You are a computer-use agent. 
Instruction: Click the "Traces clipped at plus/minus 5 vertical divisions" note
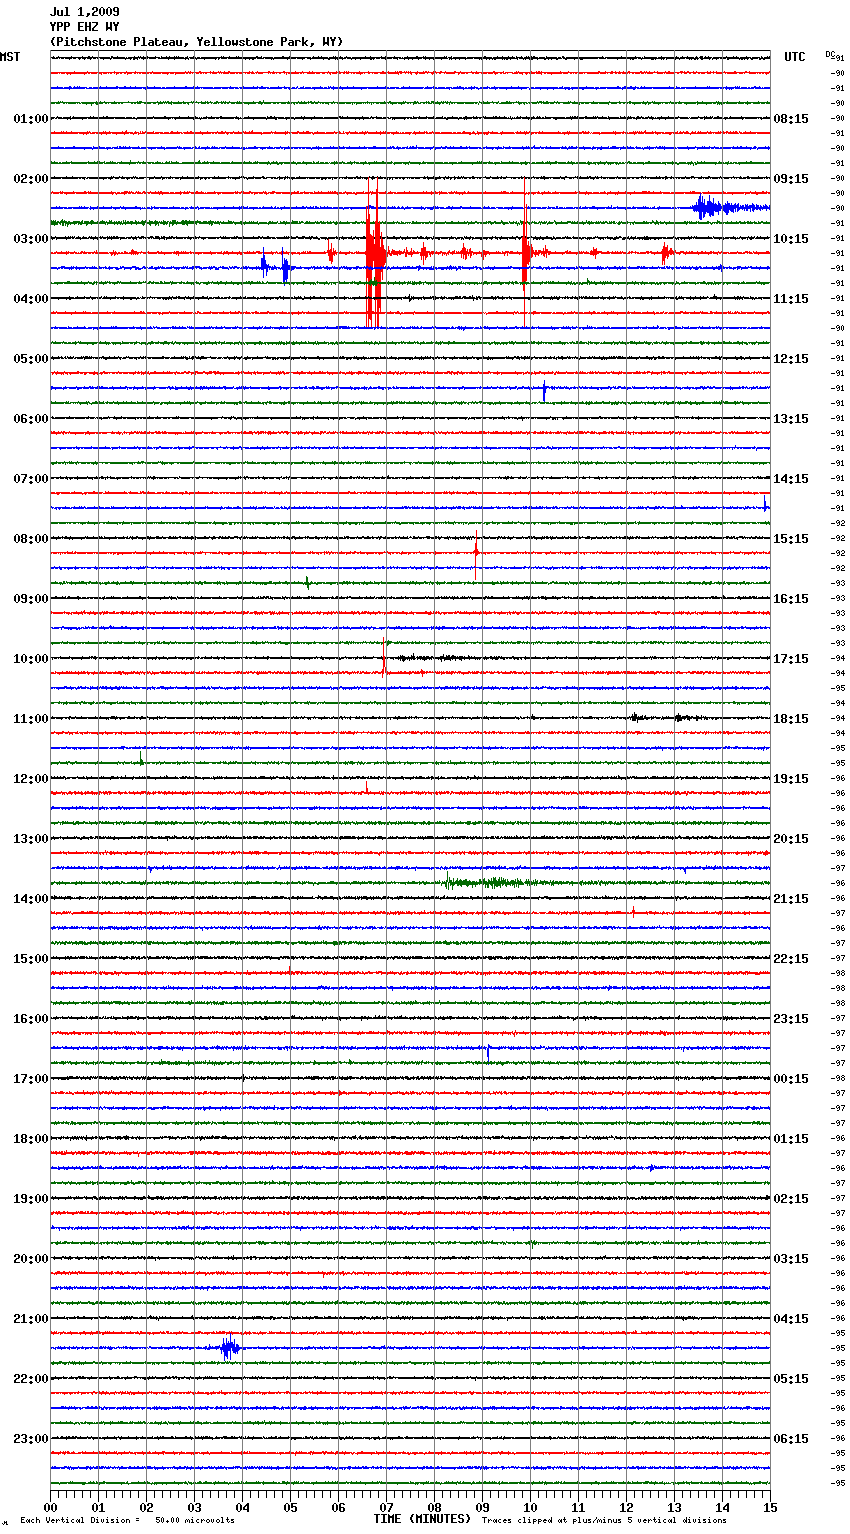[604, 1520]
